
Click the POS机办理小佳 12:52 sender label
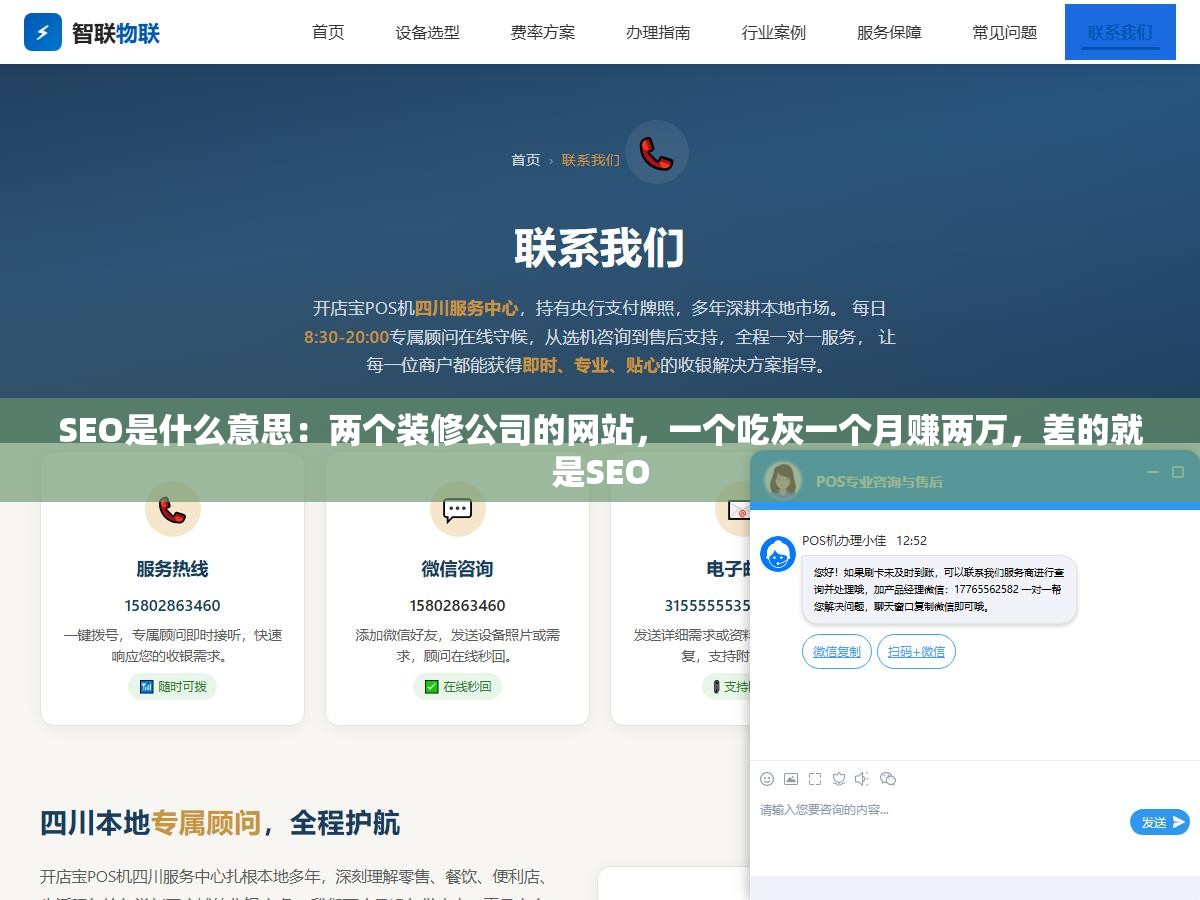pyautogui.click(x=864, y=540)
